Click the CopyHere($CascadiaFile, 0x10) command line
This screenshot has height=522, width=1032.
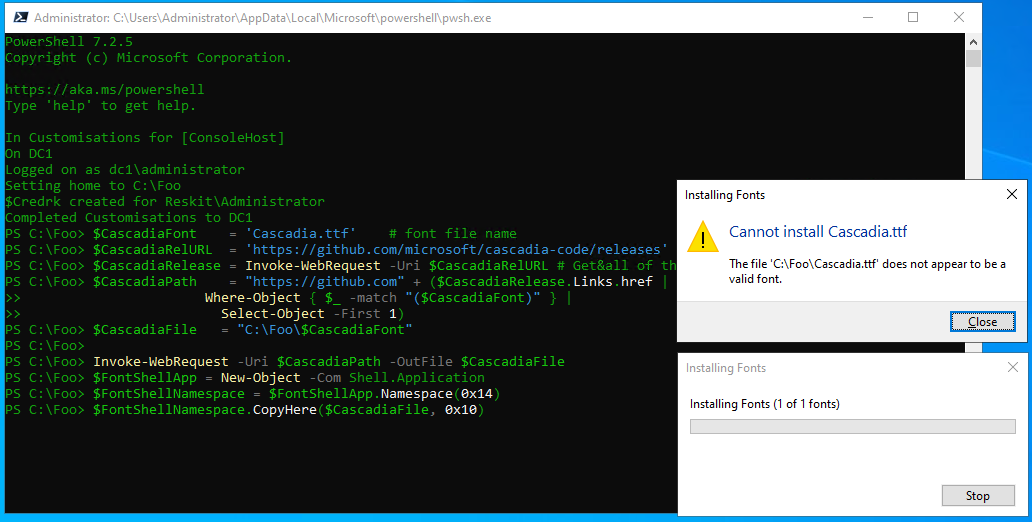click(245, 410)
